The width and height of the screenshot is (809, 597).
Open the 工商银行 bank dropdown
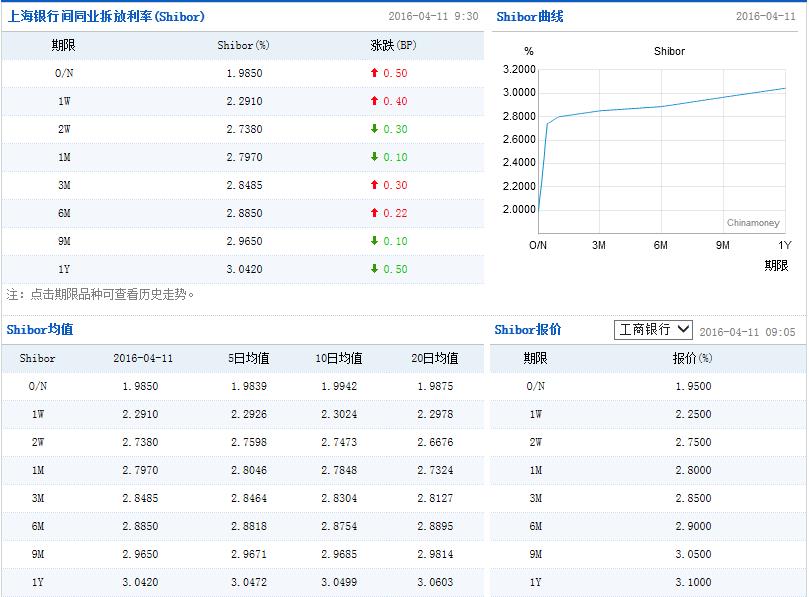[653, 329]
